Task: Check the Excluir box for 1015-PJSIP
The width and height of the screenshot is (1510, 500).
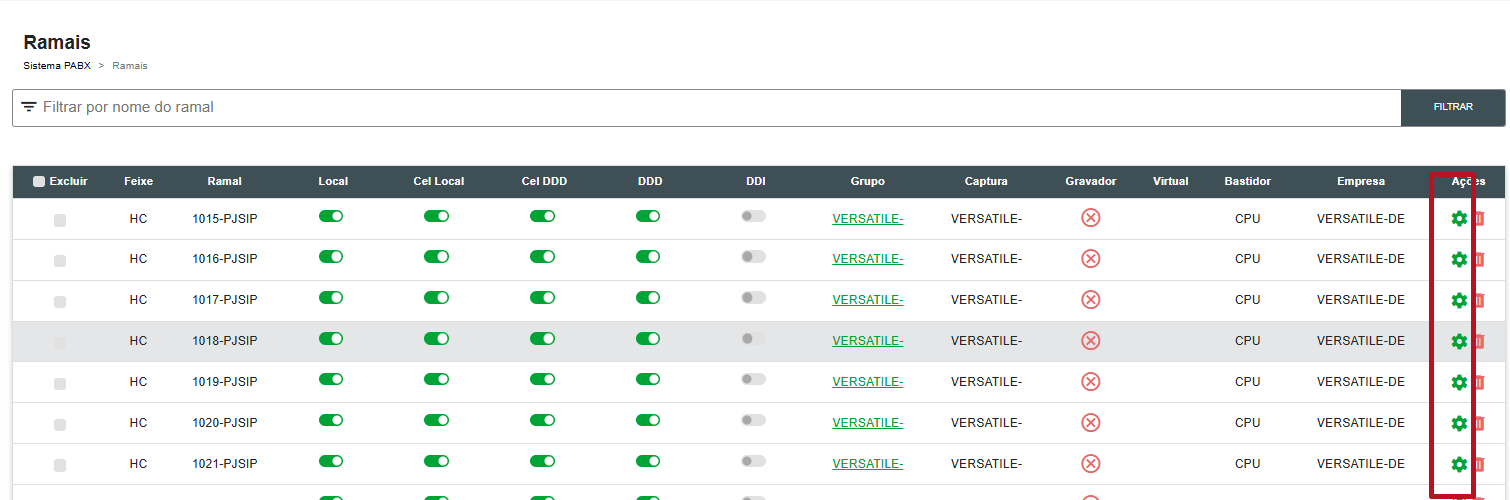Action: click(x=60, y=220)
